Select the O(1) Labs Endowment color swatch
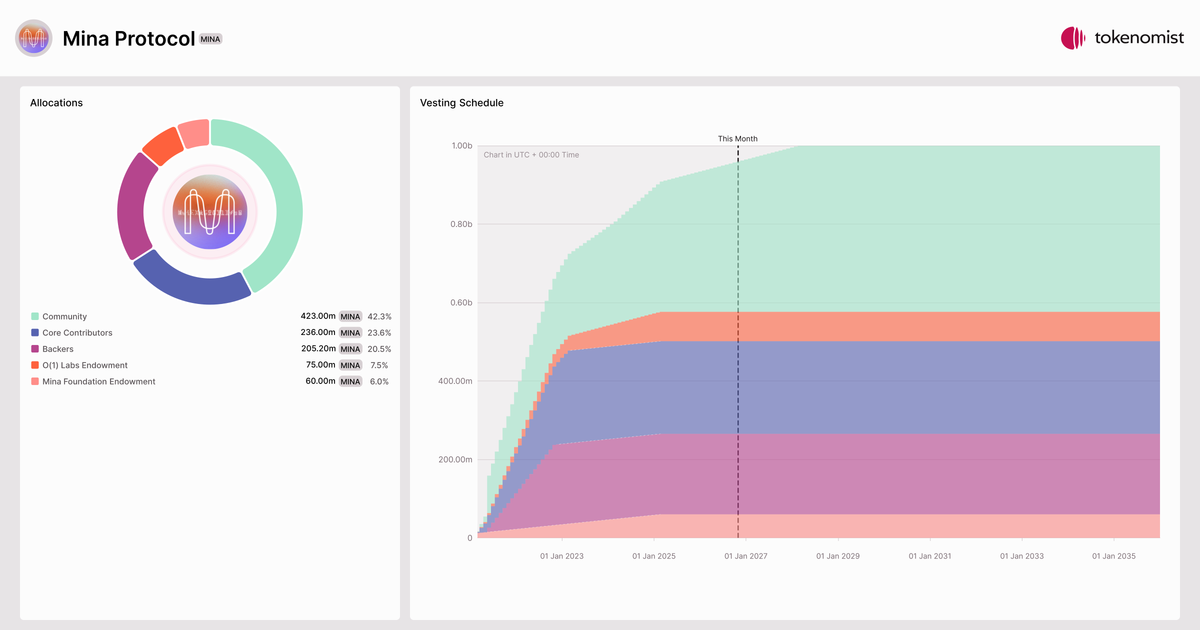This screenshot has height=630, width=1200. coord(35,365)
